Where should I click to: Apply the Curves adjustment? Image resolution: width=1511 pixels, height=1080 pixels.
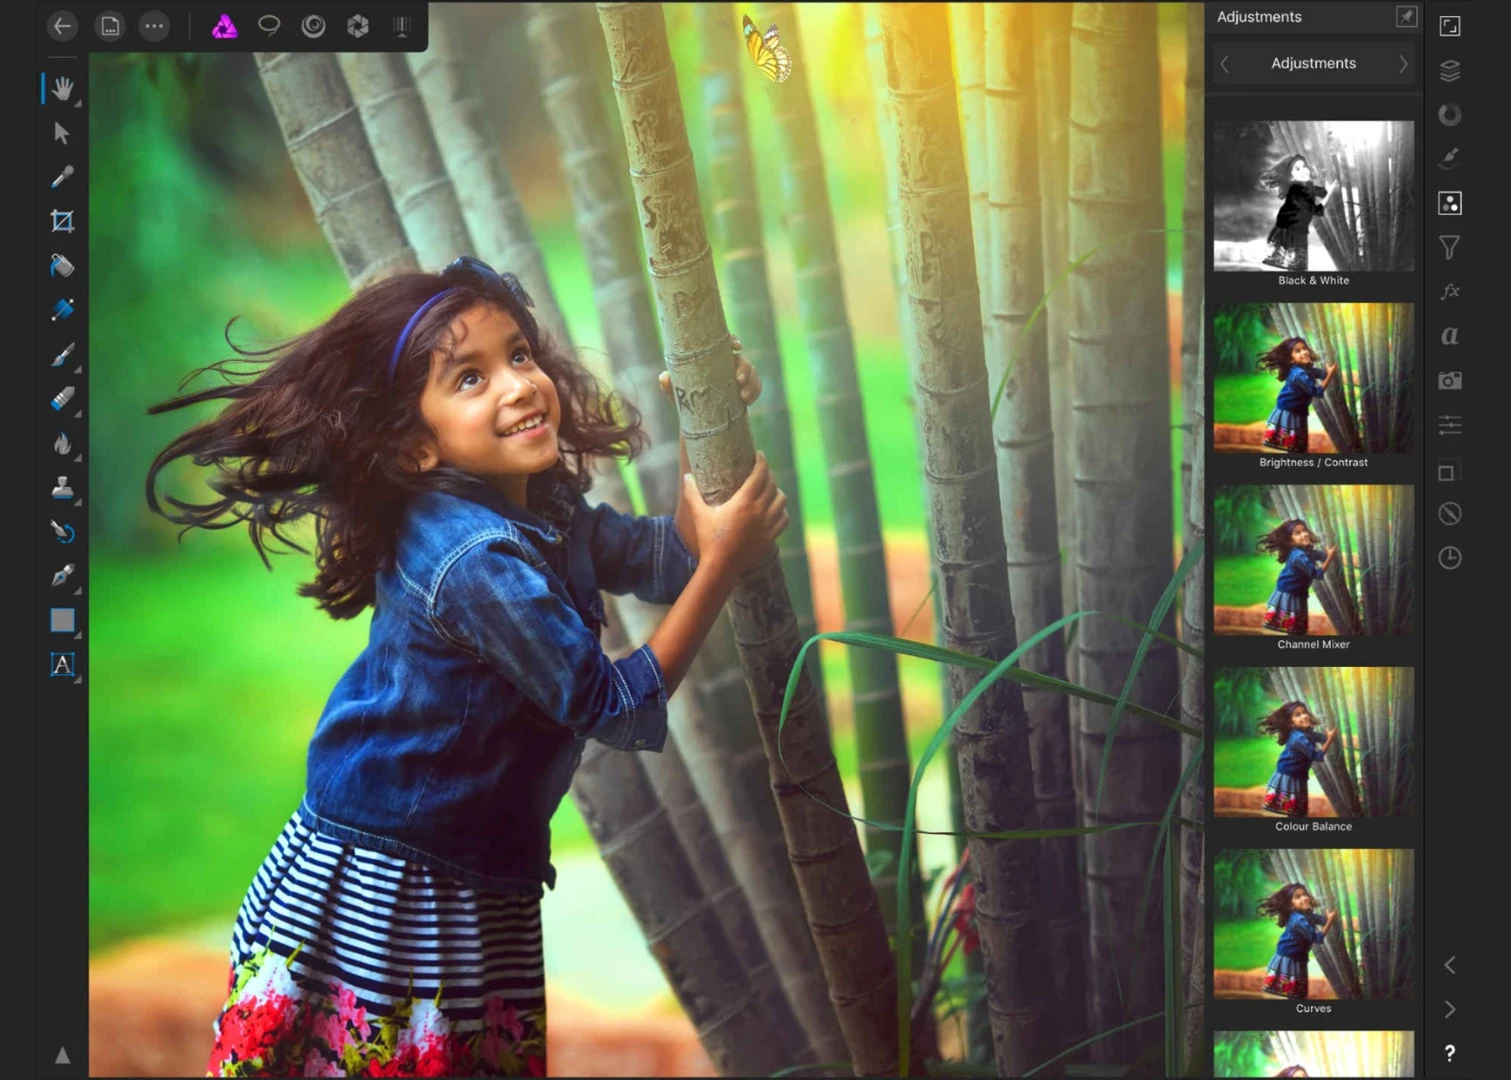1314,924
